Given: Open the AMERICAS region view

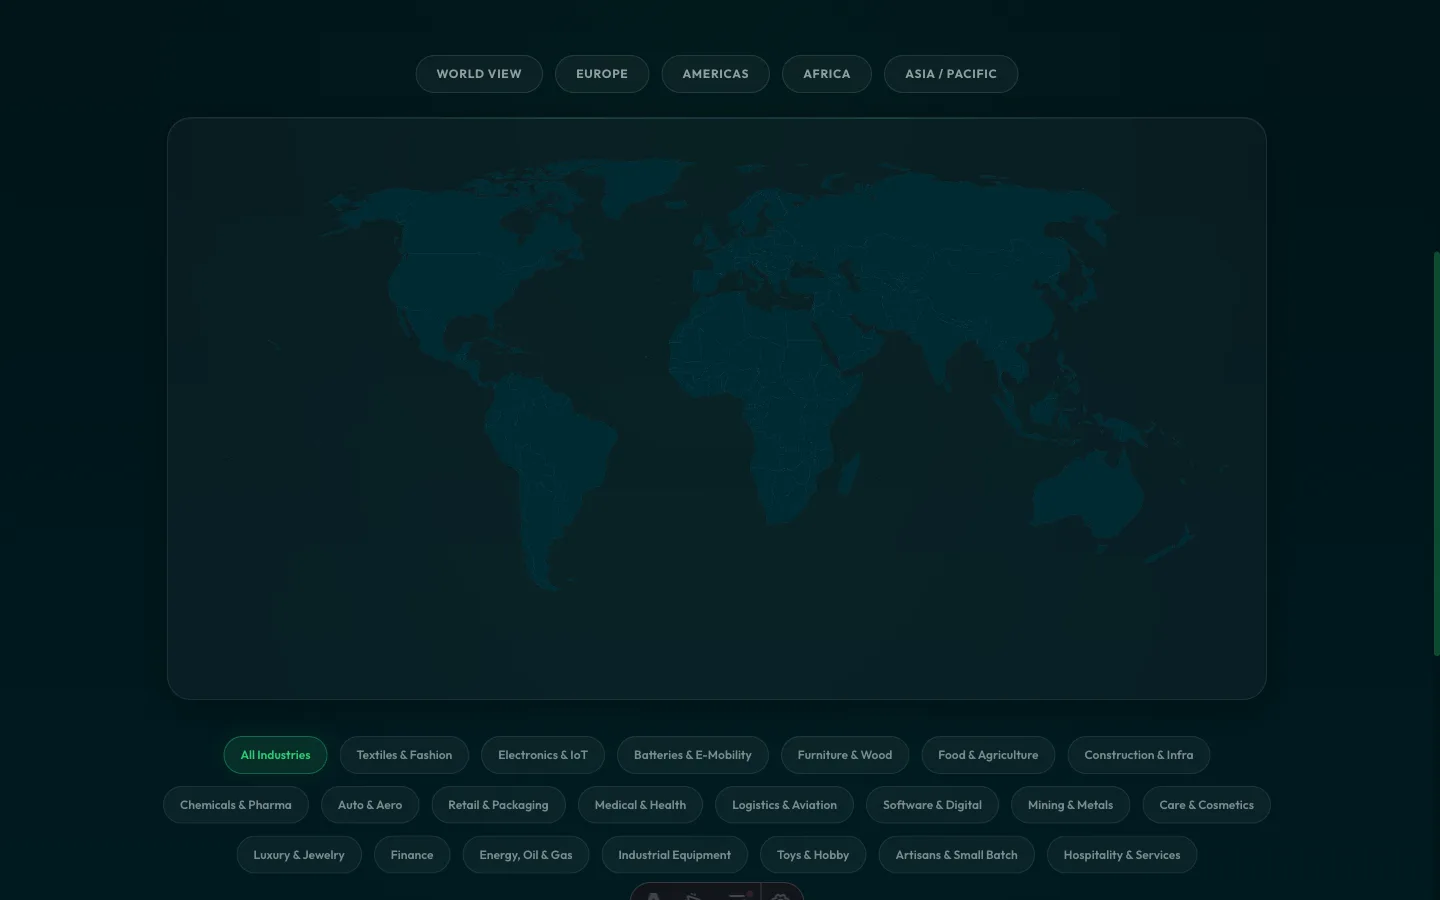Looking at the screenshot, I should [715, 73].
